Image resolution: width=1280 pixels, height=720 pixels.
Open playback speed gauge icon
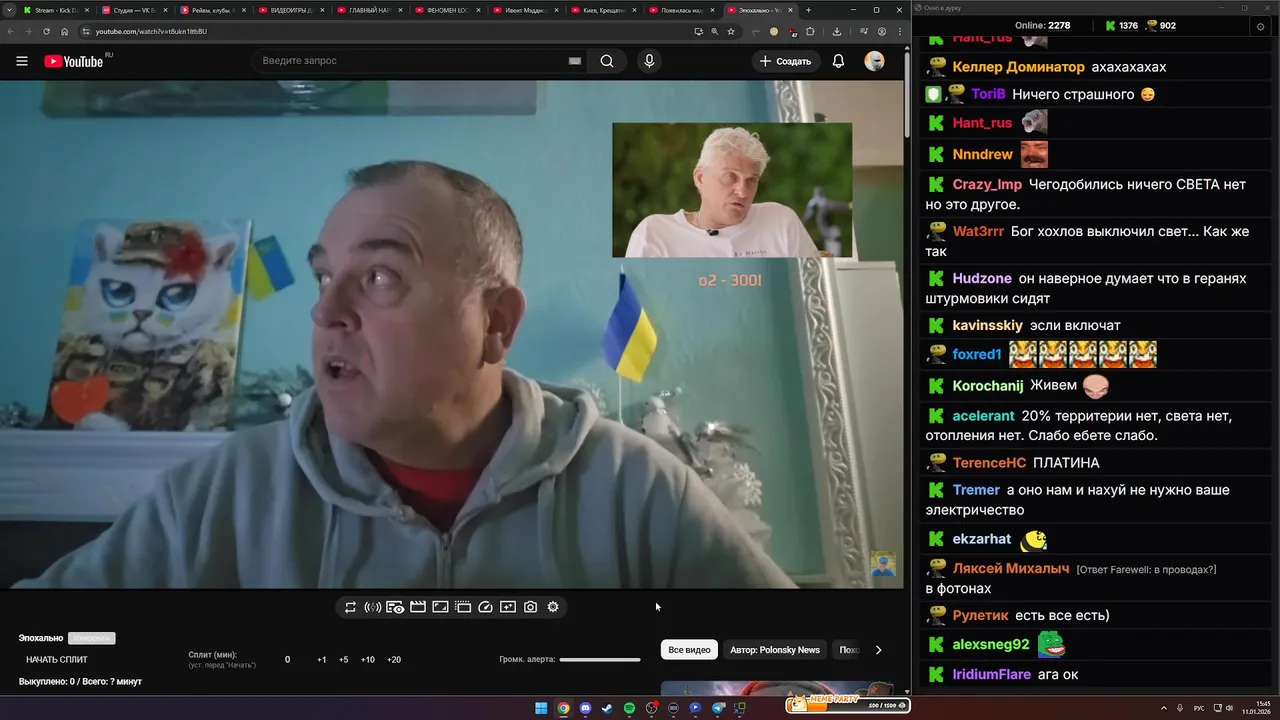coord(486,607)
